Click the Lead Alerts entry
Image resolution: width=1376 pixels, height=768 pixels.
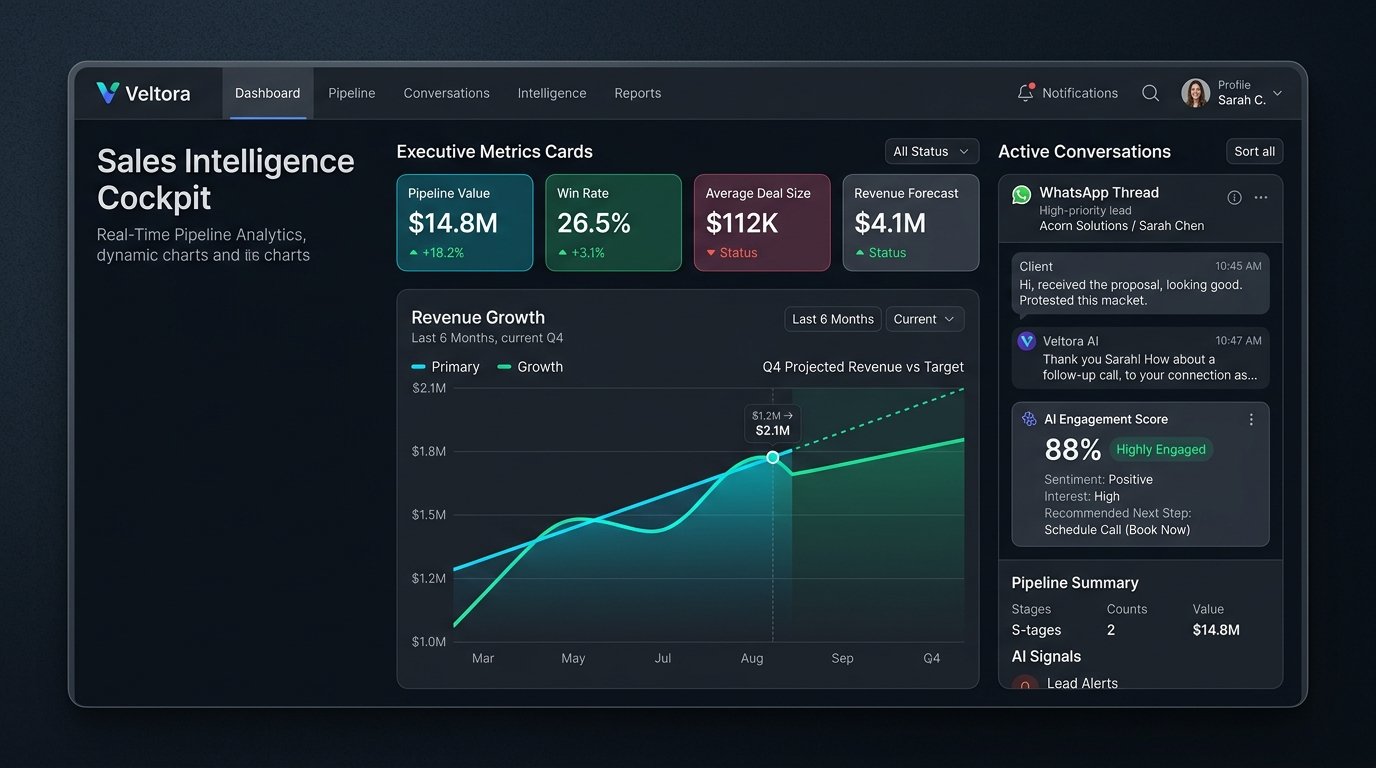point(1082,684)
